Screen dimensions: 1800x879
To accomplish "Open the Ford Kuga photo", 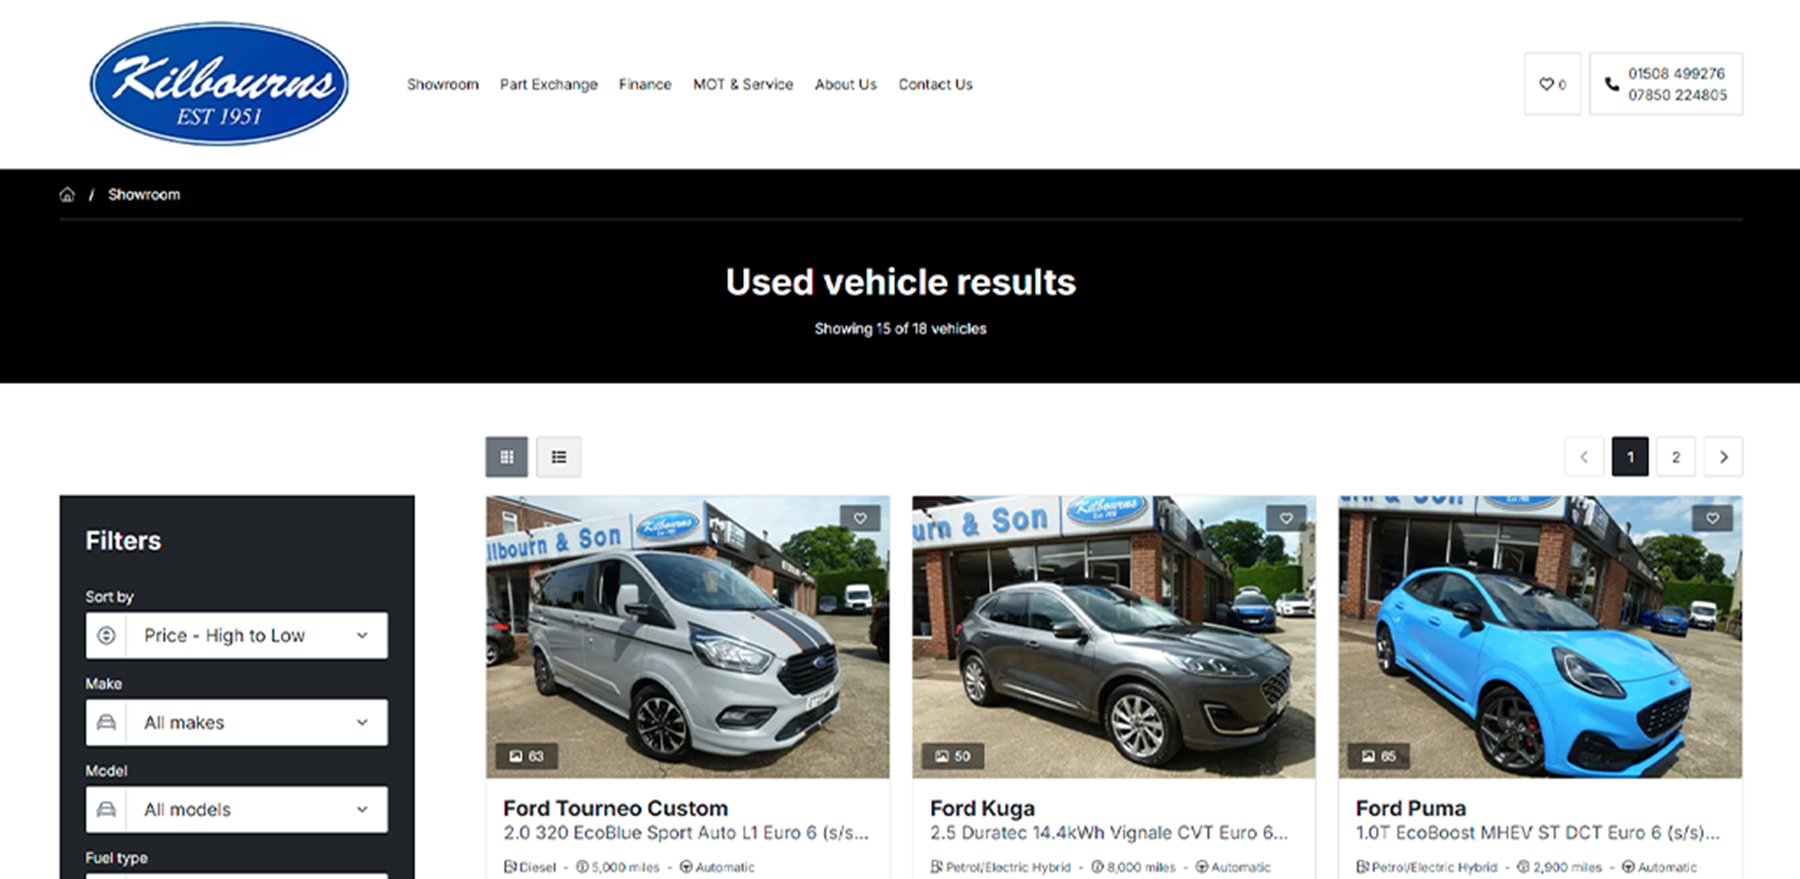I will tap(1114, 637).
